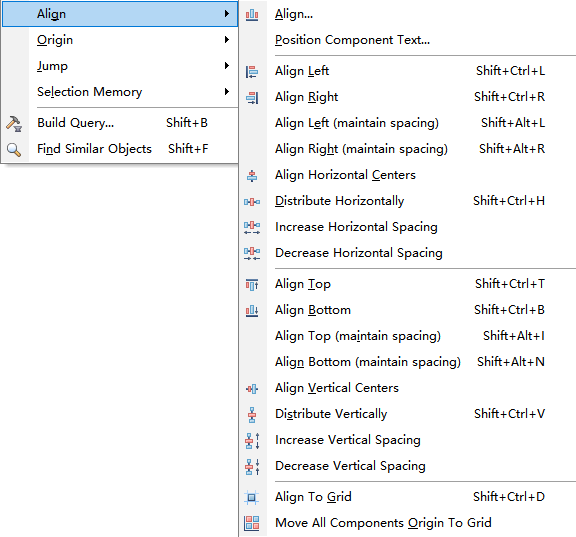Click the Find Similar Objects magnifier icon
The image size is (576, 537).
14,150
